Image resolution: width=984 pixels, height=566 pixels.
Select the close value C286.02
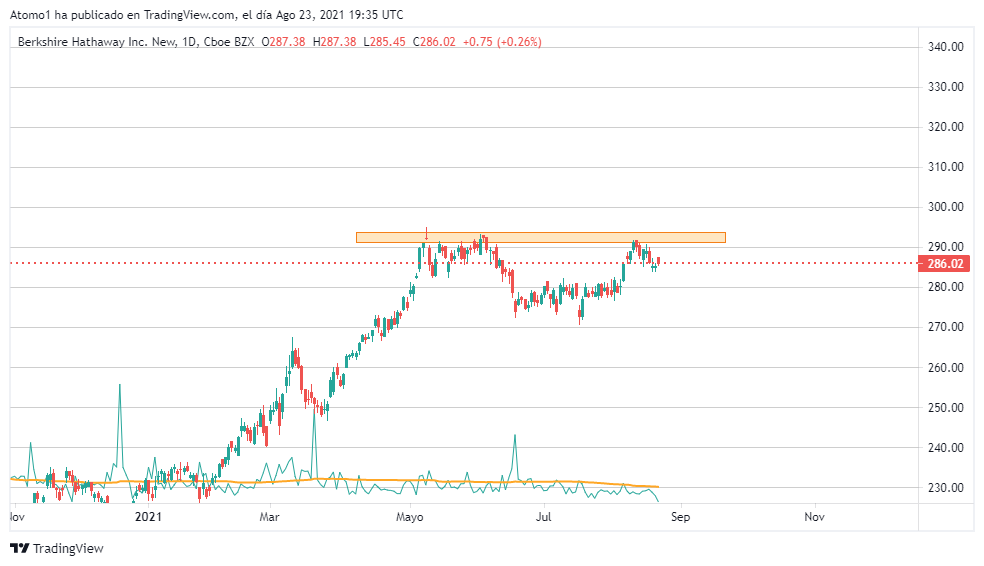434,42
